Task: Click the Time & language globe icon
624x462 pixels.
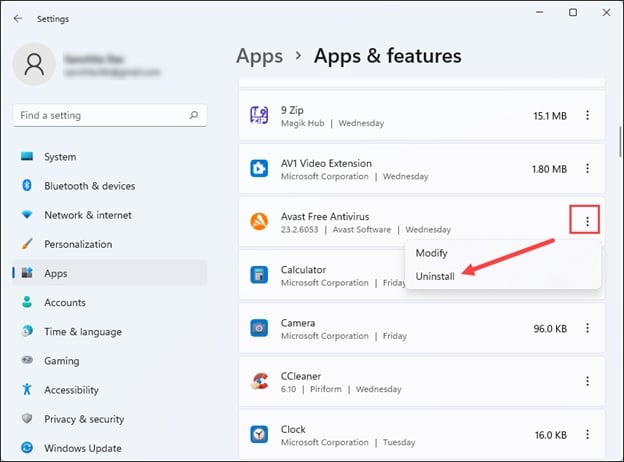Action: (27, 331)
